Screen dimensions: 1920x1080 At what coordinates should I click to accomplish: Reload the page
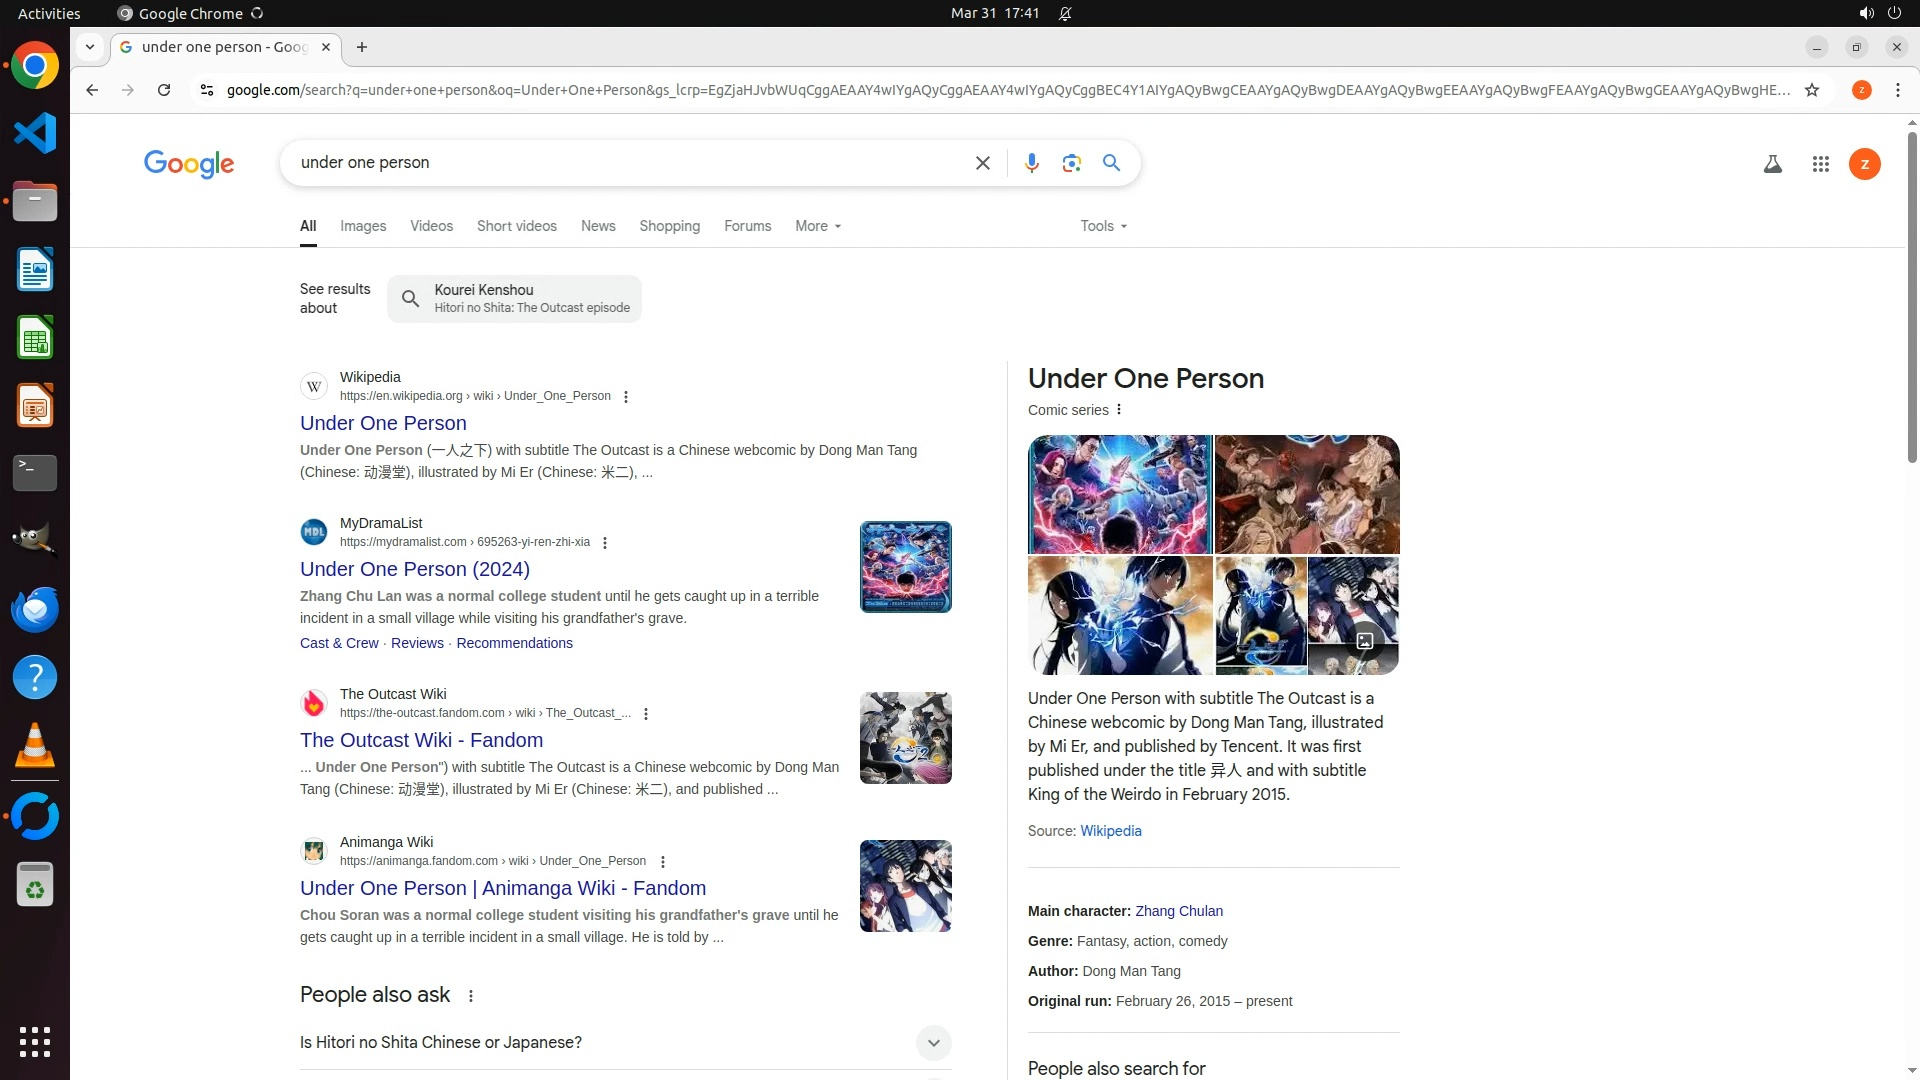point(164,90)
